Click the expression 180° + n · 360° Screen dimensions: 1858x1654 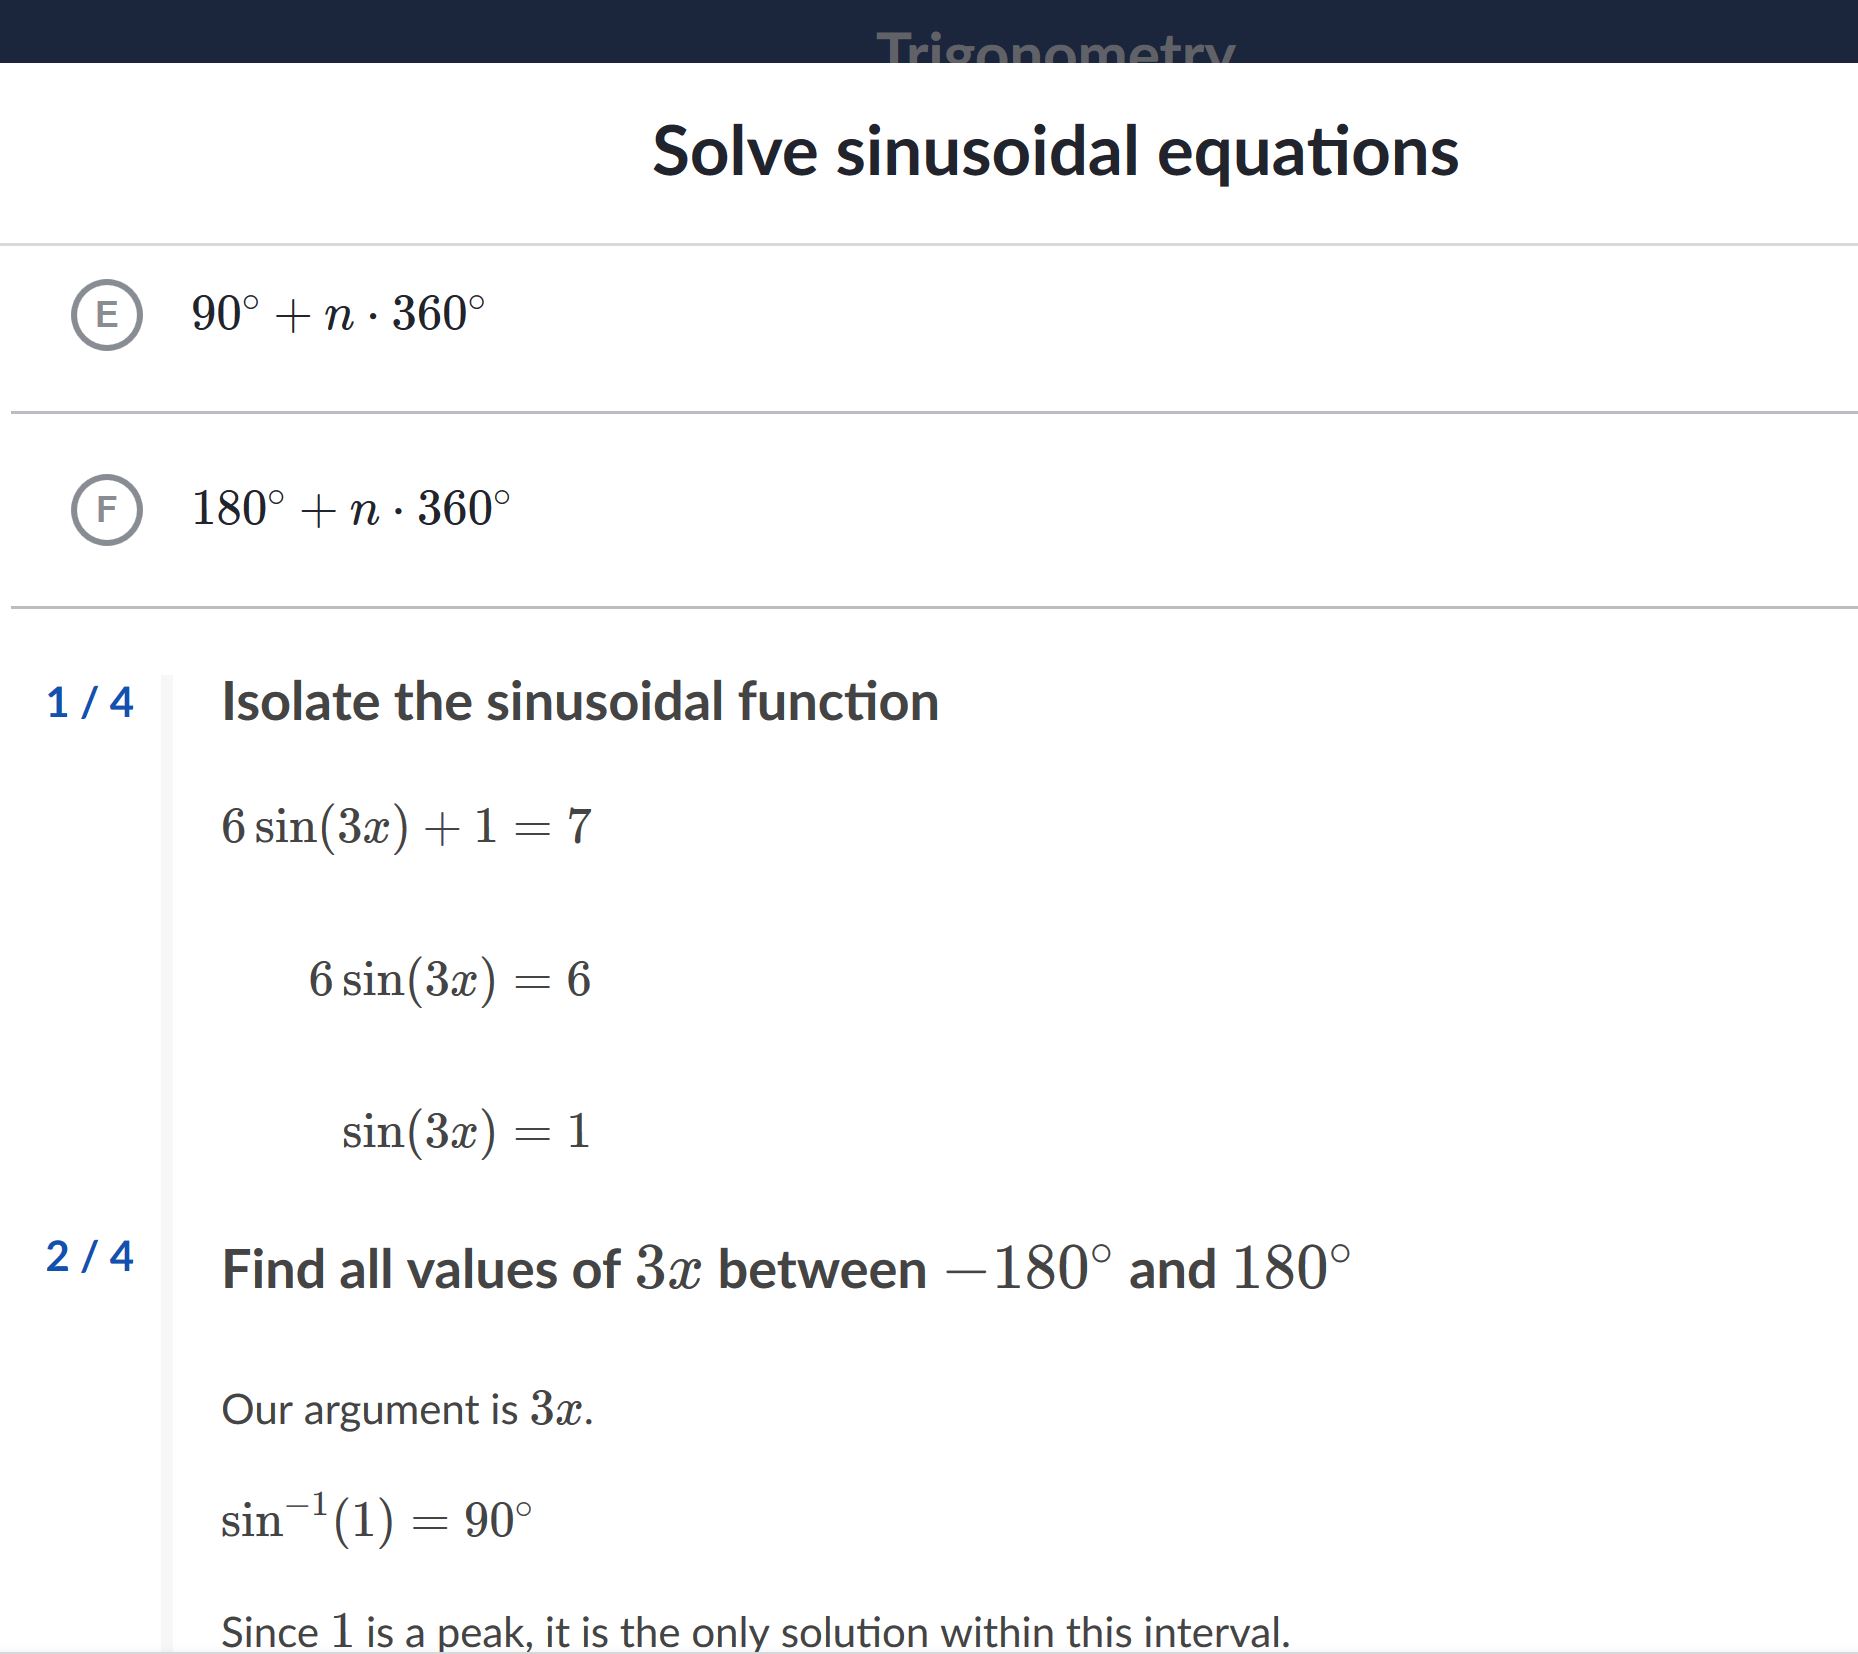pos(351,509)
